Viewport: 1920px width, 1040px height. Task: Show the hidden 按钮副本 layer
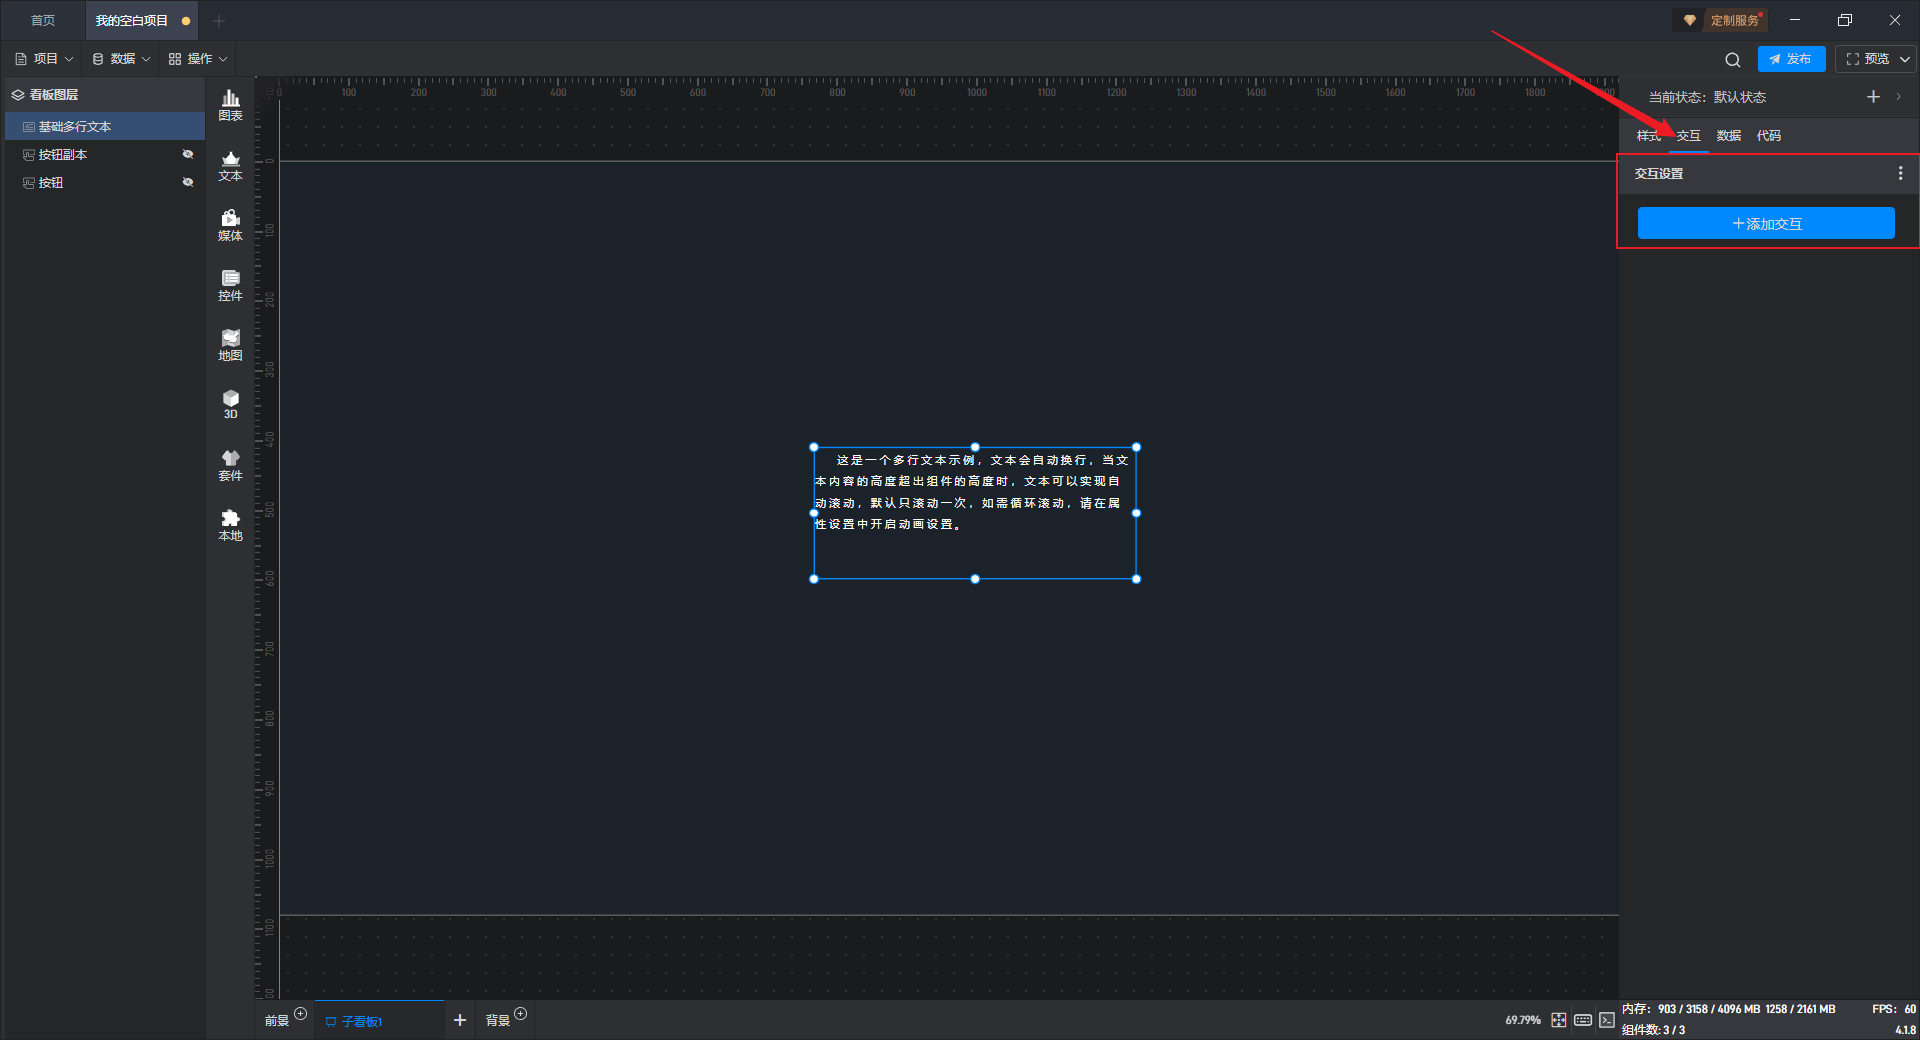click(x=187, y=154)
